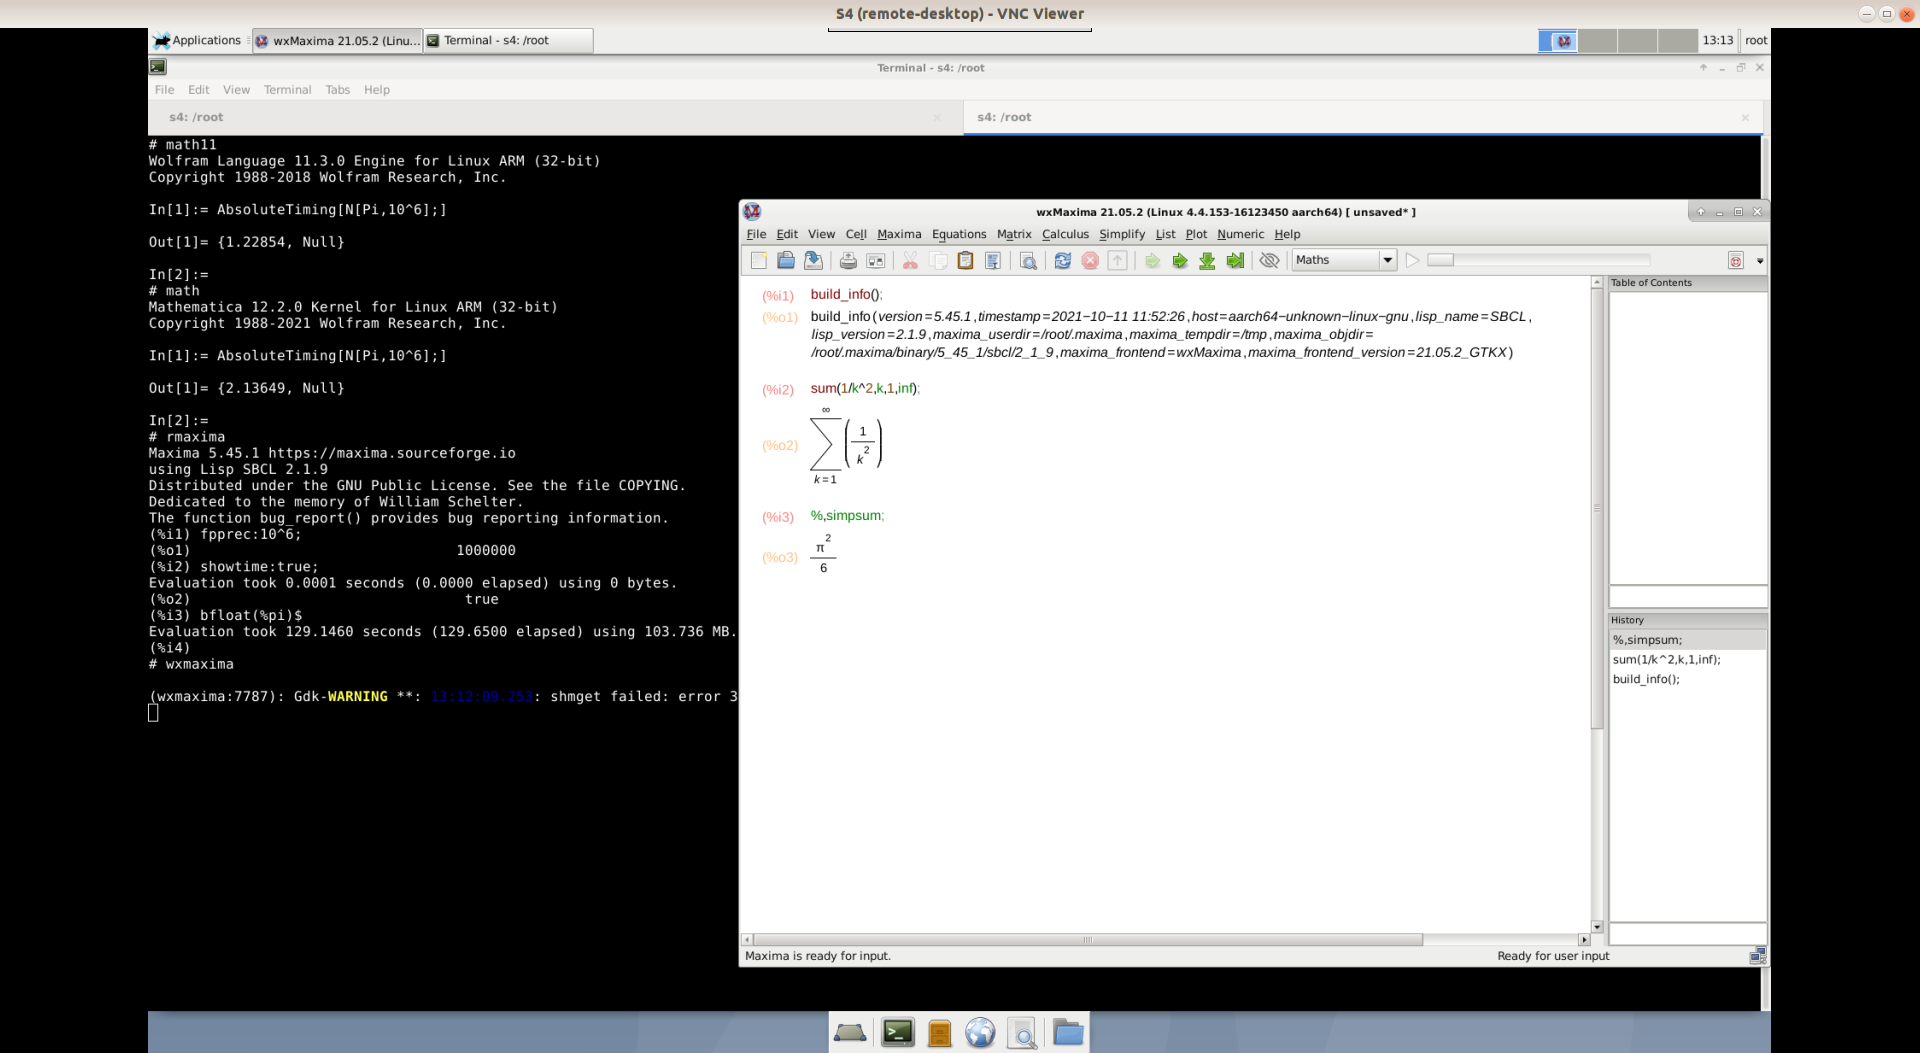Copy the selected cell
Image resolution: width=1920 pixels, height=1053 pixels.
click(x=939, y=260)
